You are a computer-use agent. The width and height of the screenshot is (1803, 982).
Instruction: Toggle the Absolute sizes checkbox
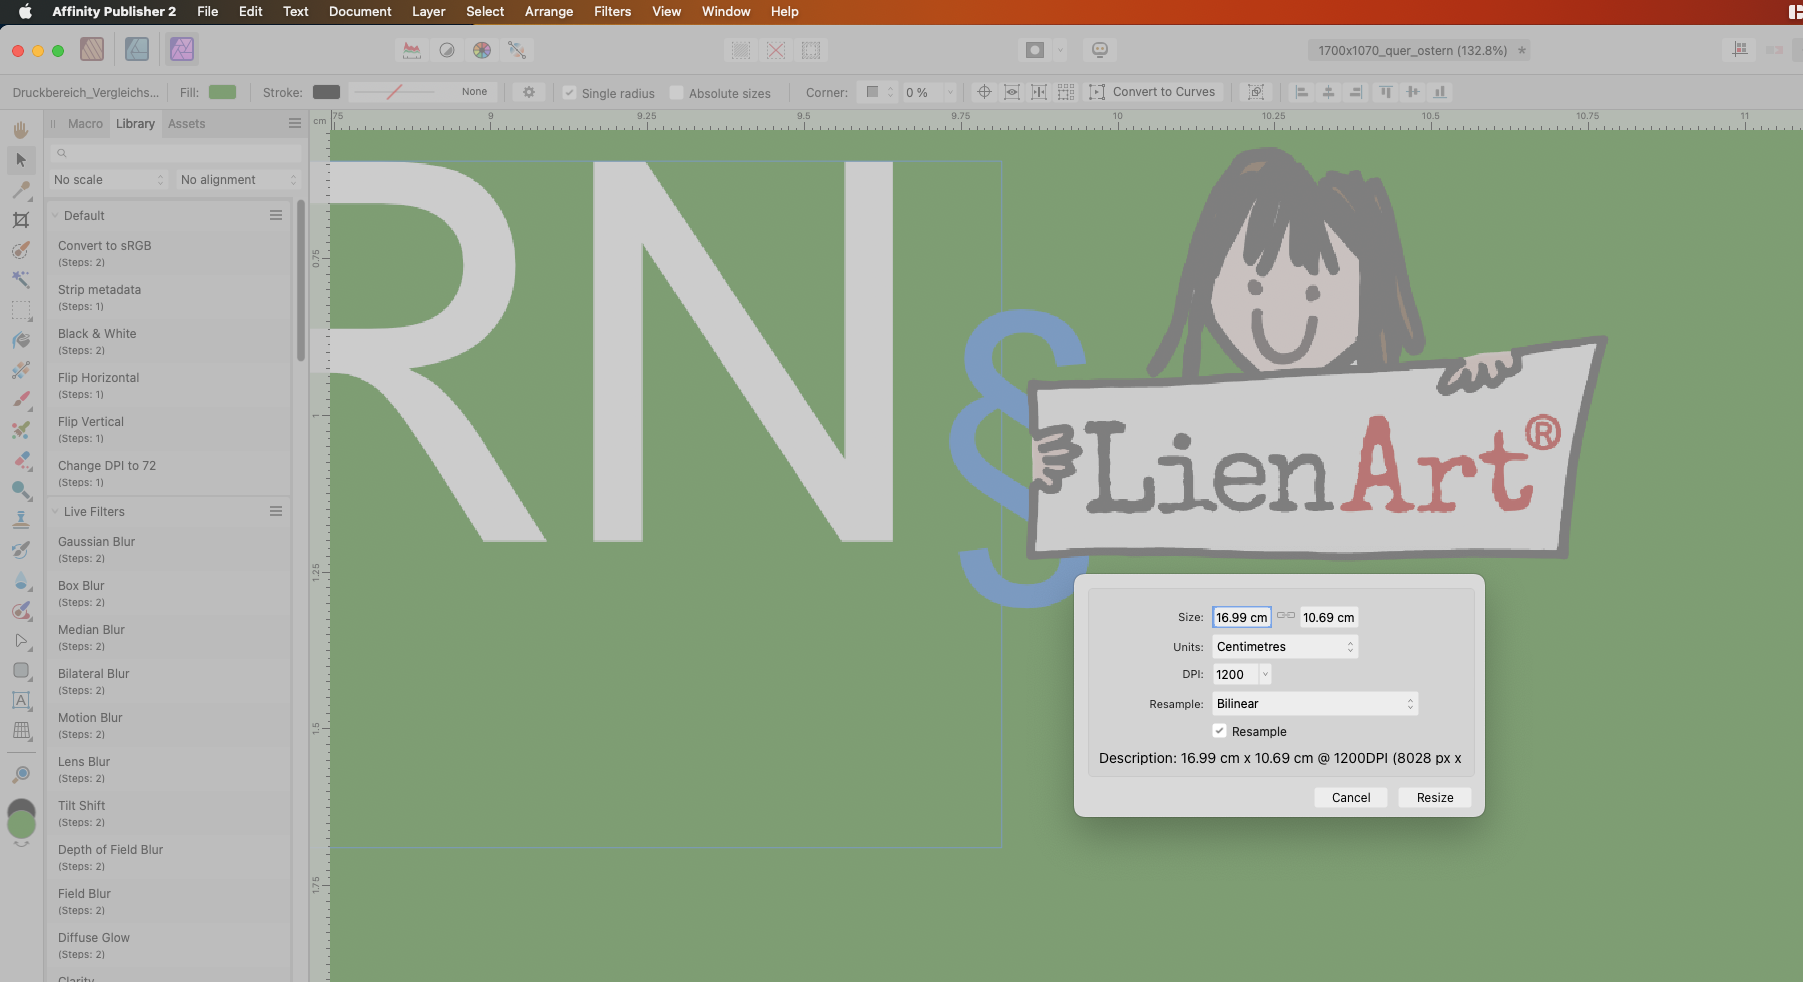coord(676,93)
